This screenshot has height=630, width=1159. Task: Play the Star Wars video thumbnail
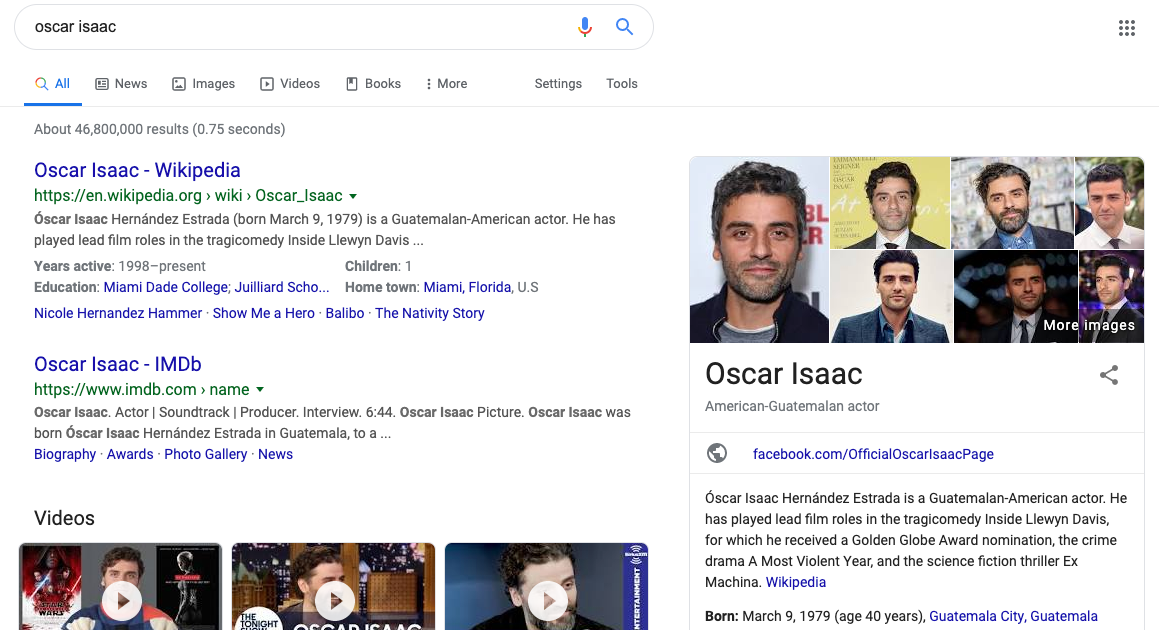pyautogui.click(x=120, y=586)
